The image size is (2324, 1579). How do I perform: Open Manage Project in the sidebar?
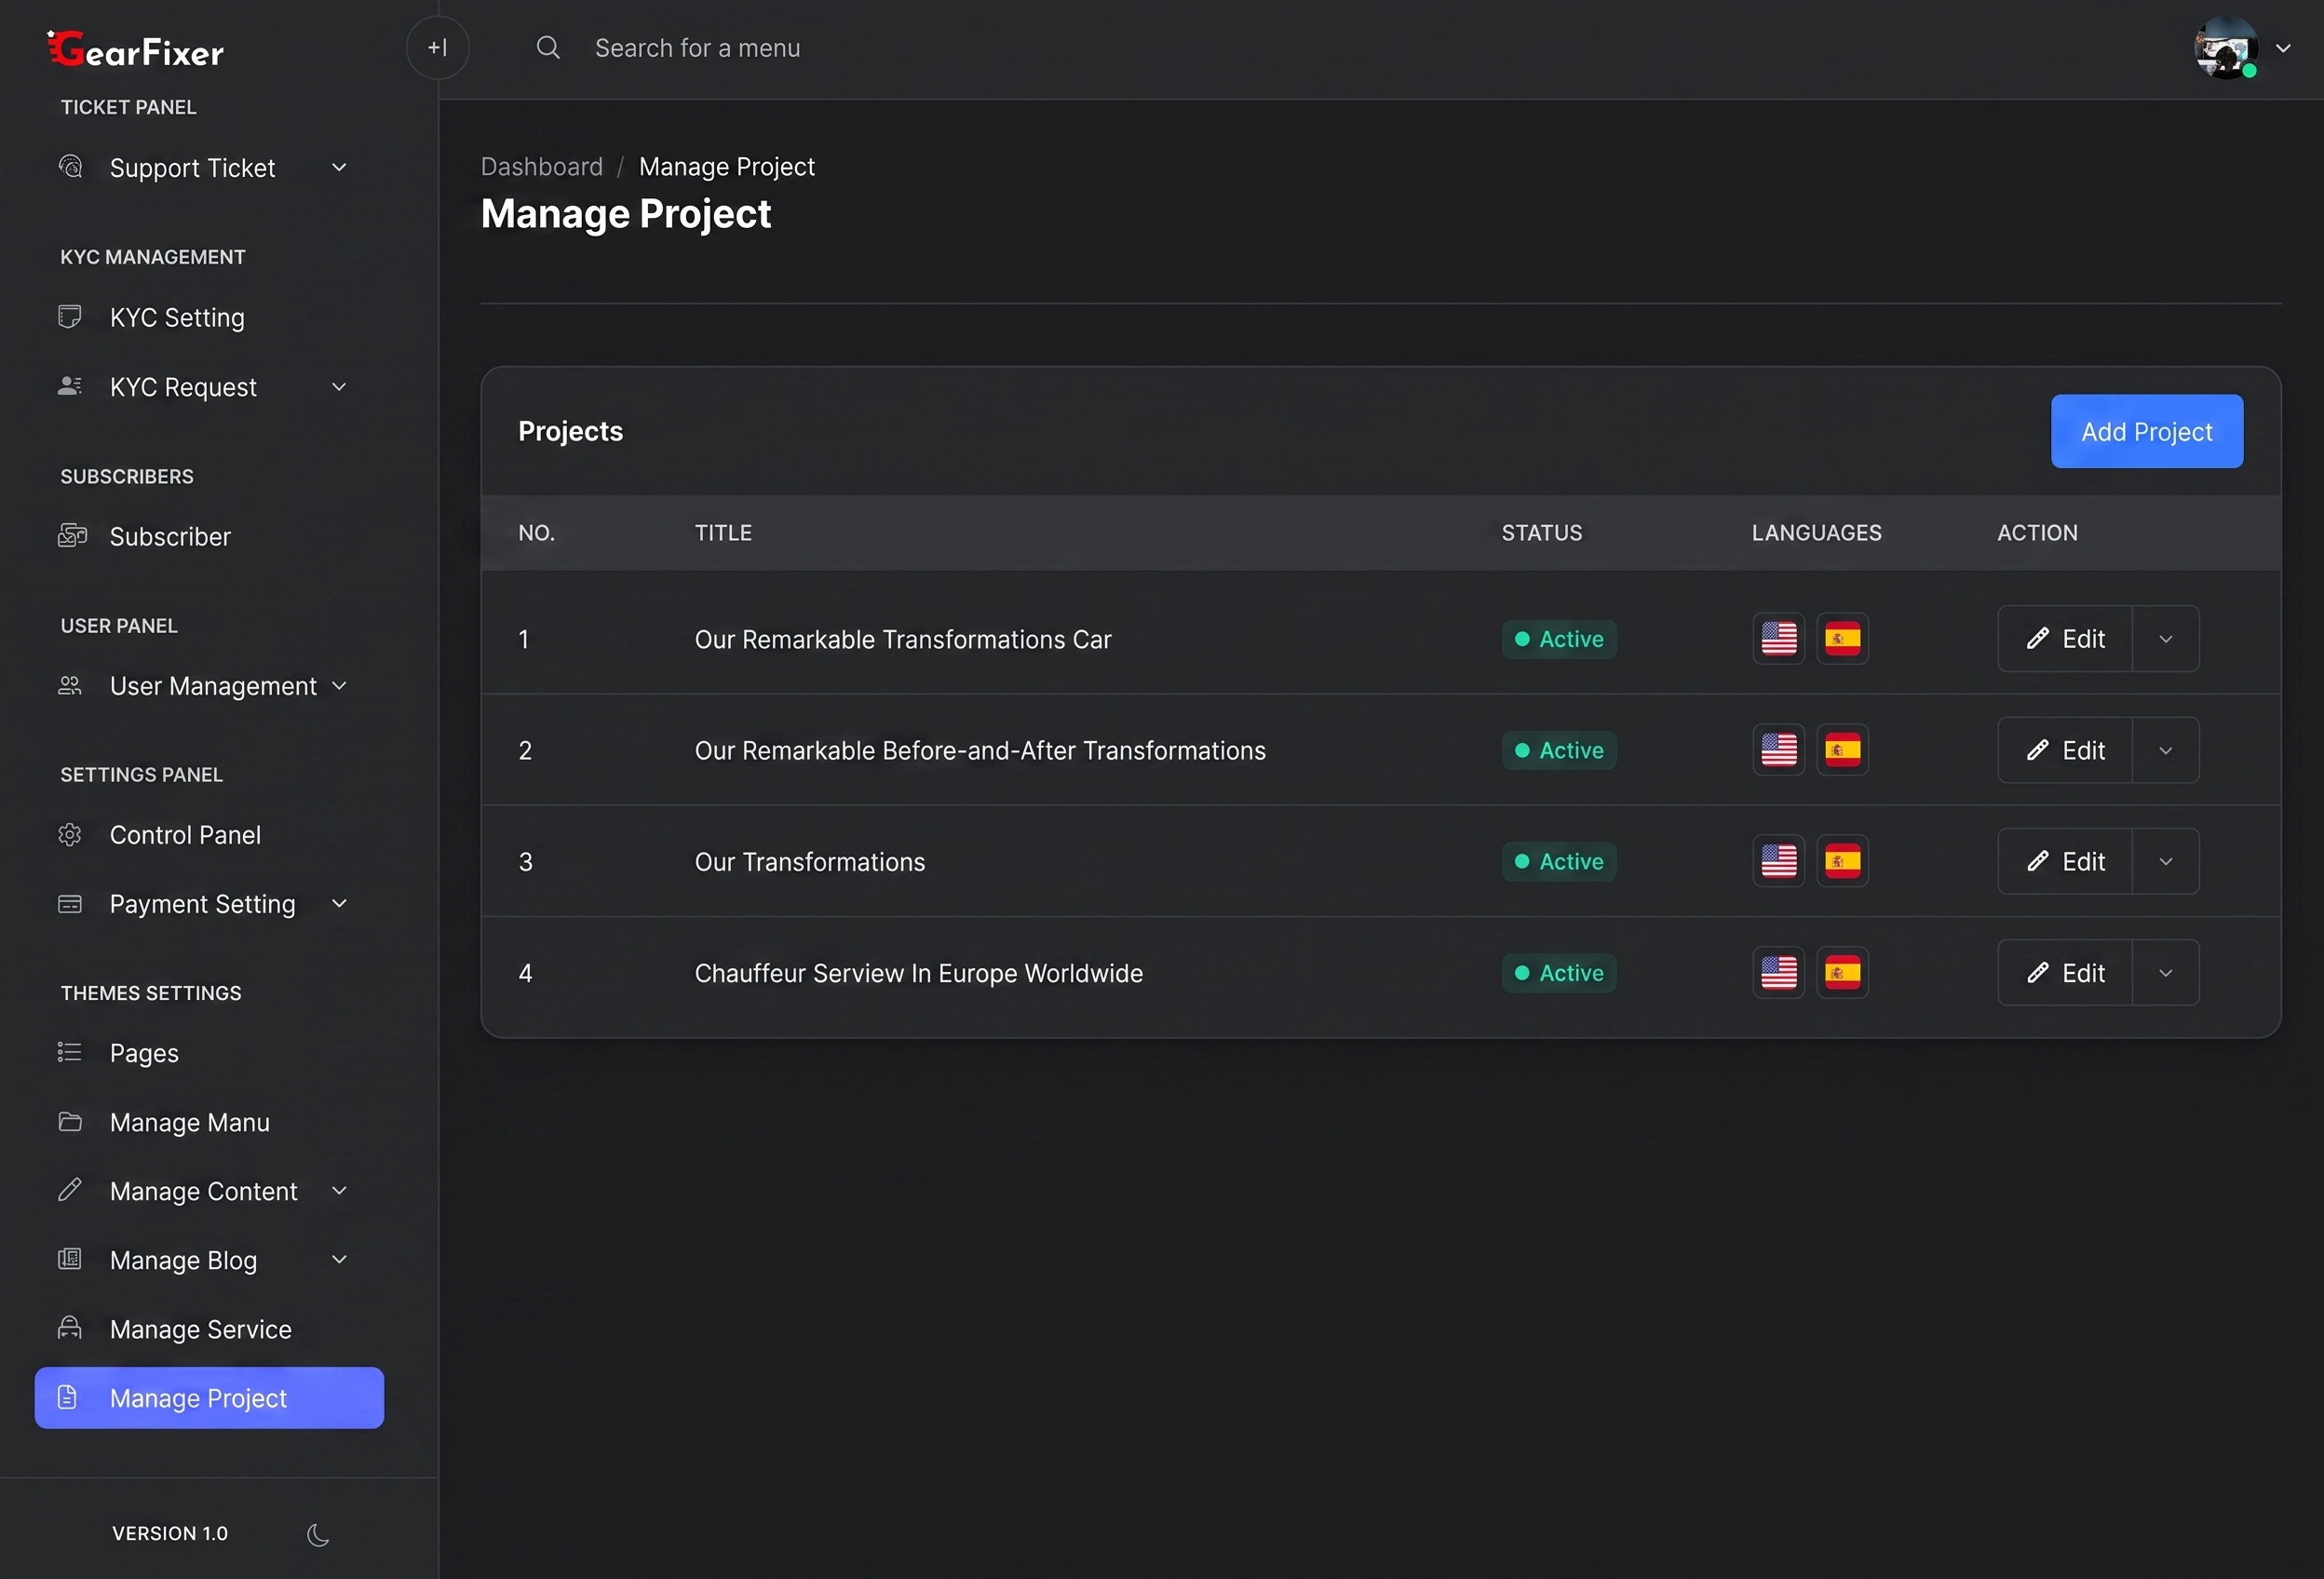click(x=209, y=1398)
